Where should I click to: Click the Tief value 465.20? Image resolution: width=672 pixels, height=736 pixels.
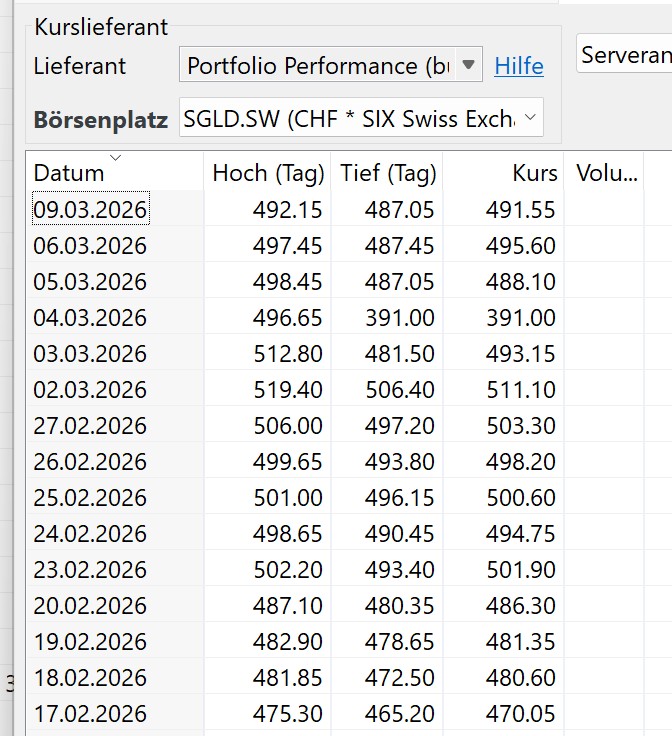tap(400, 713)
